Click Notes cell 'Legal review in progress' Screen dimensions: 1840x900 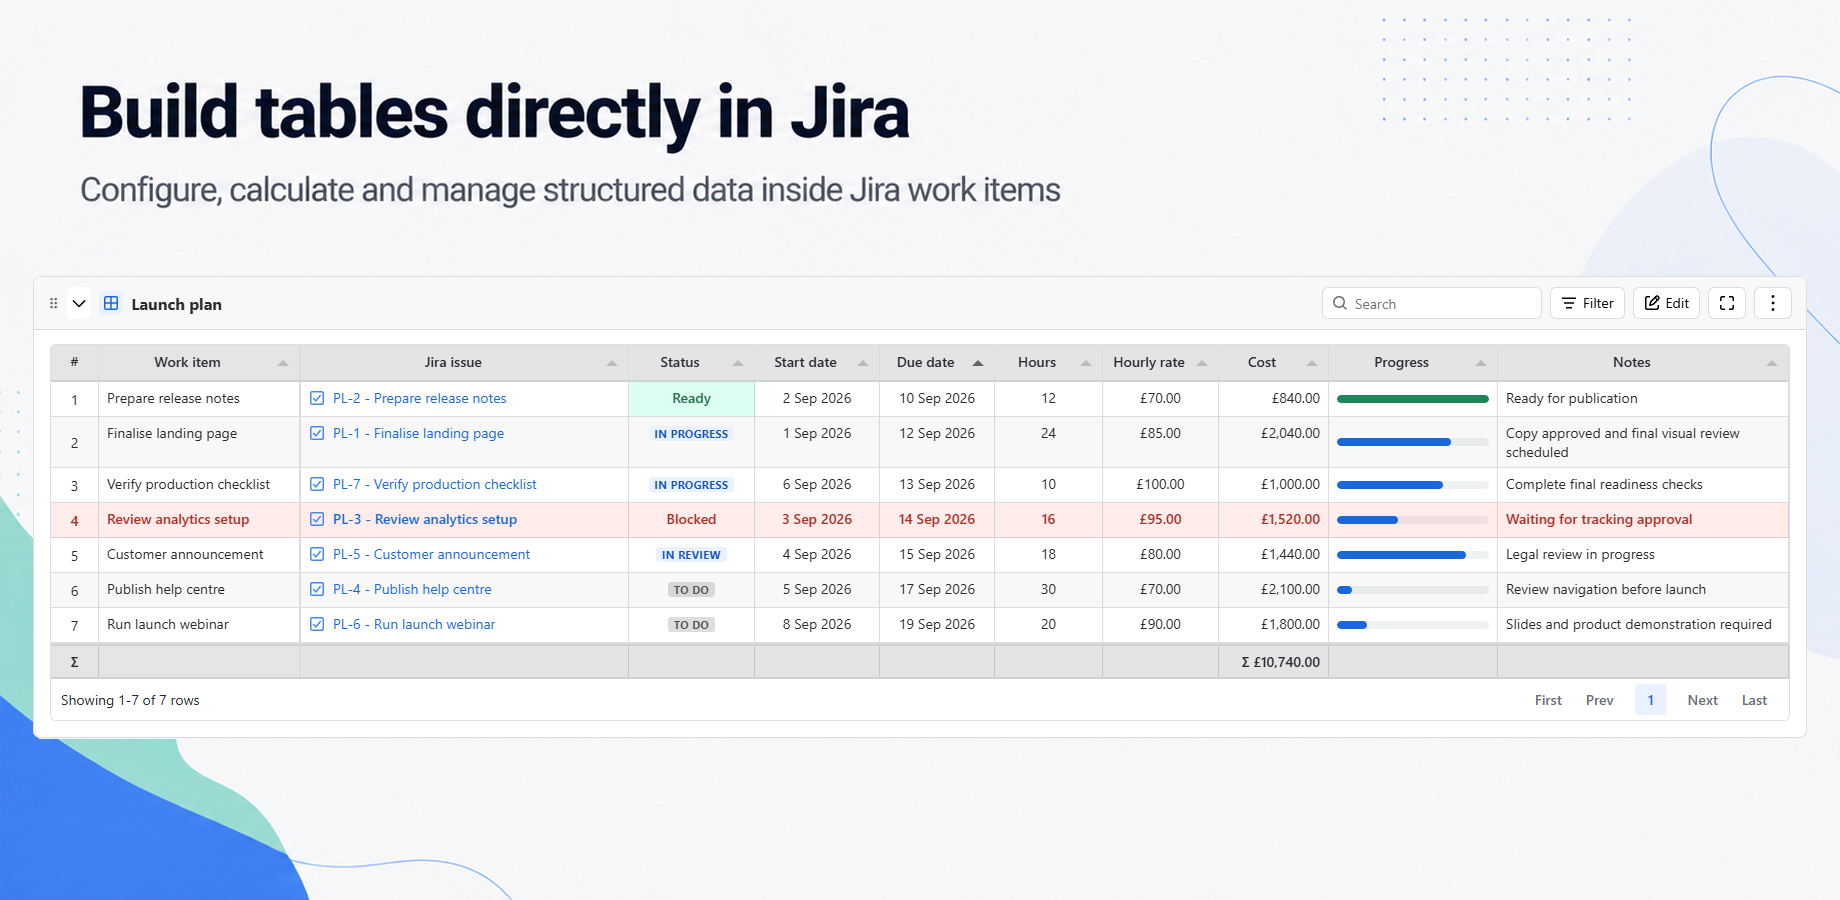pyautogui.click(x=1642, y=554)
